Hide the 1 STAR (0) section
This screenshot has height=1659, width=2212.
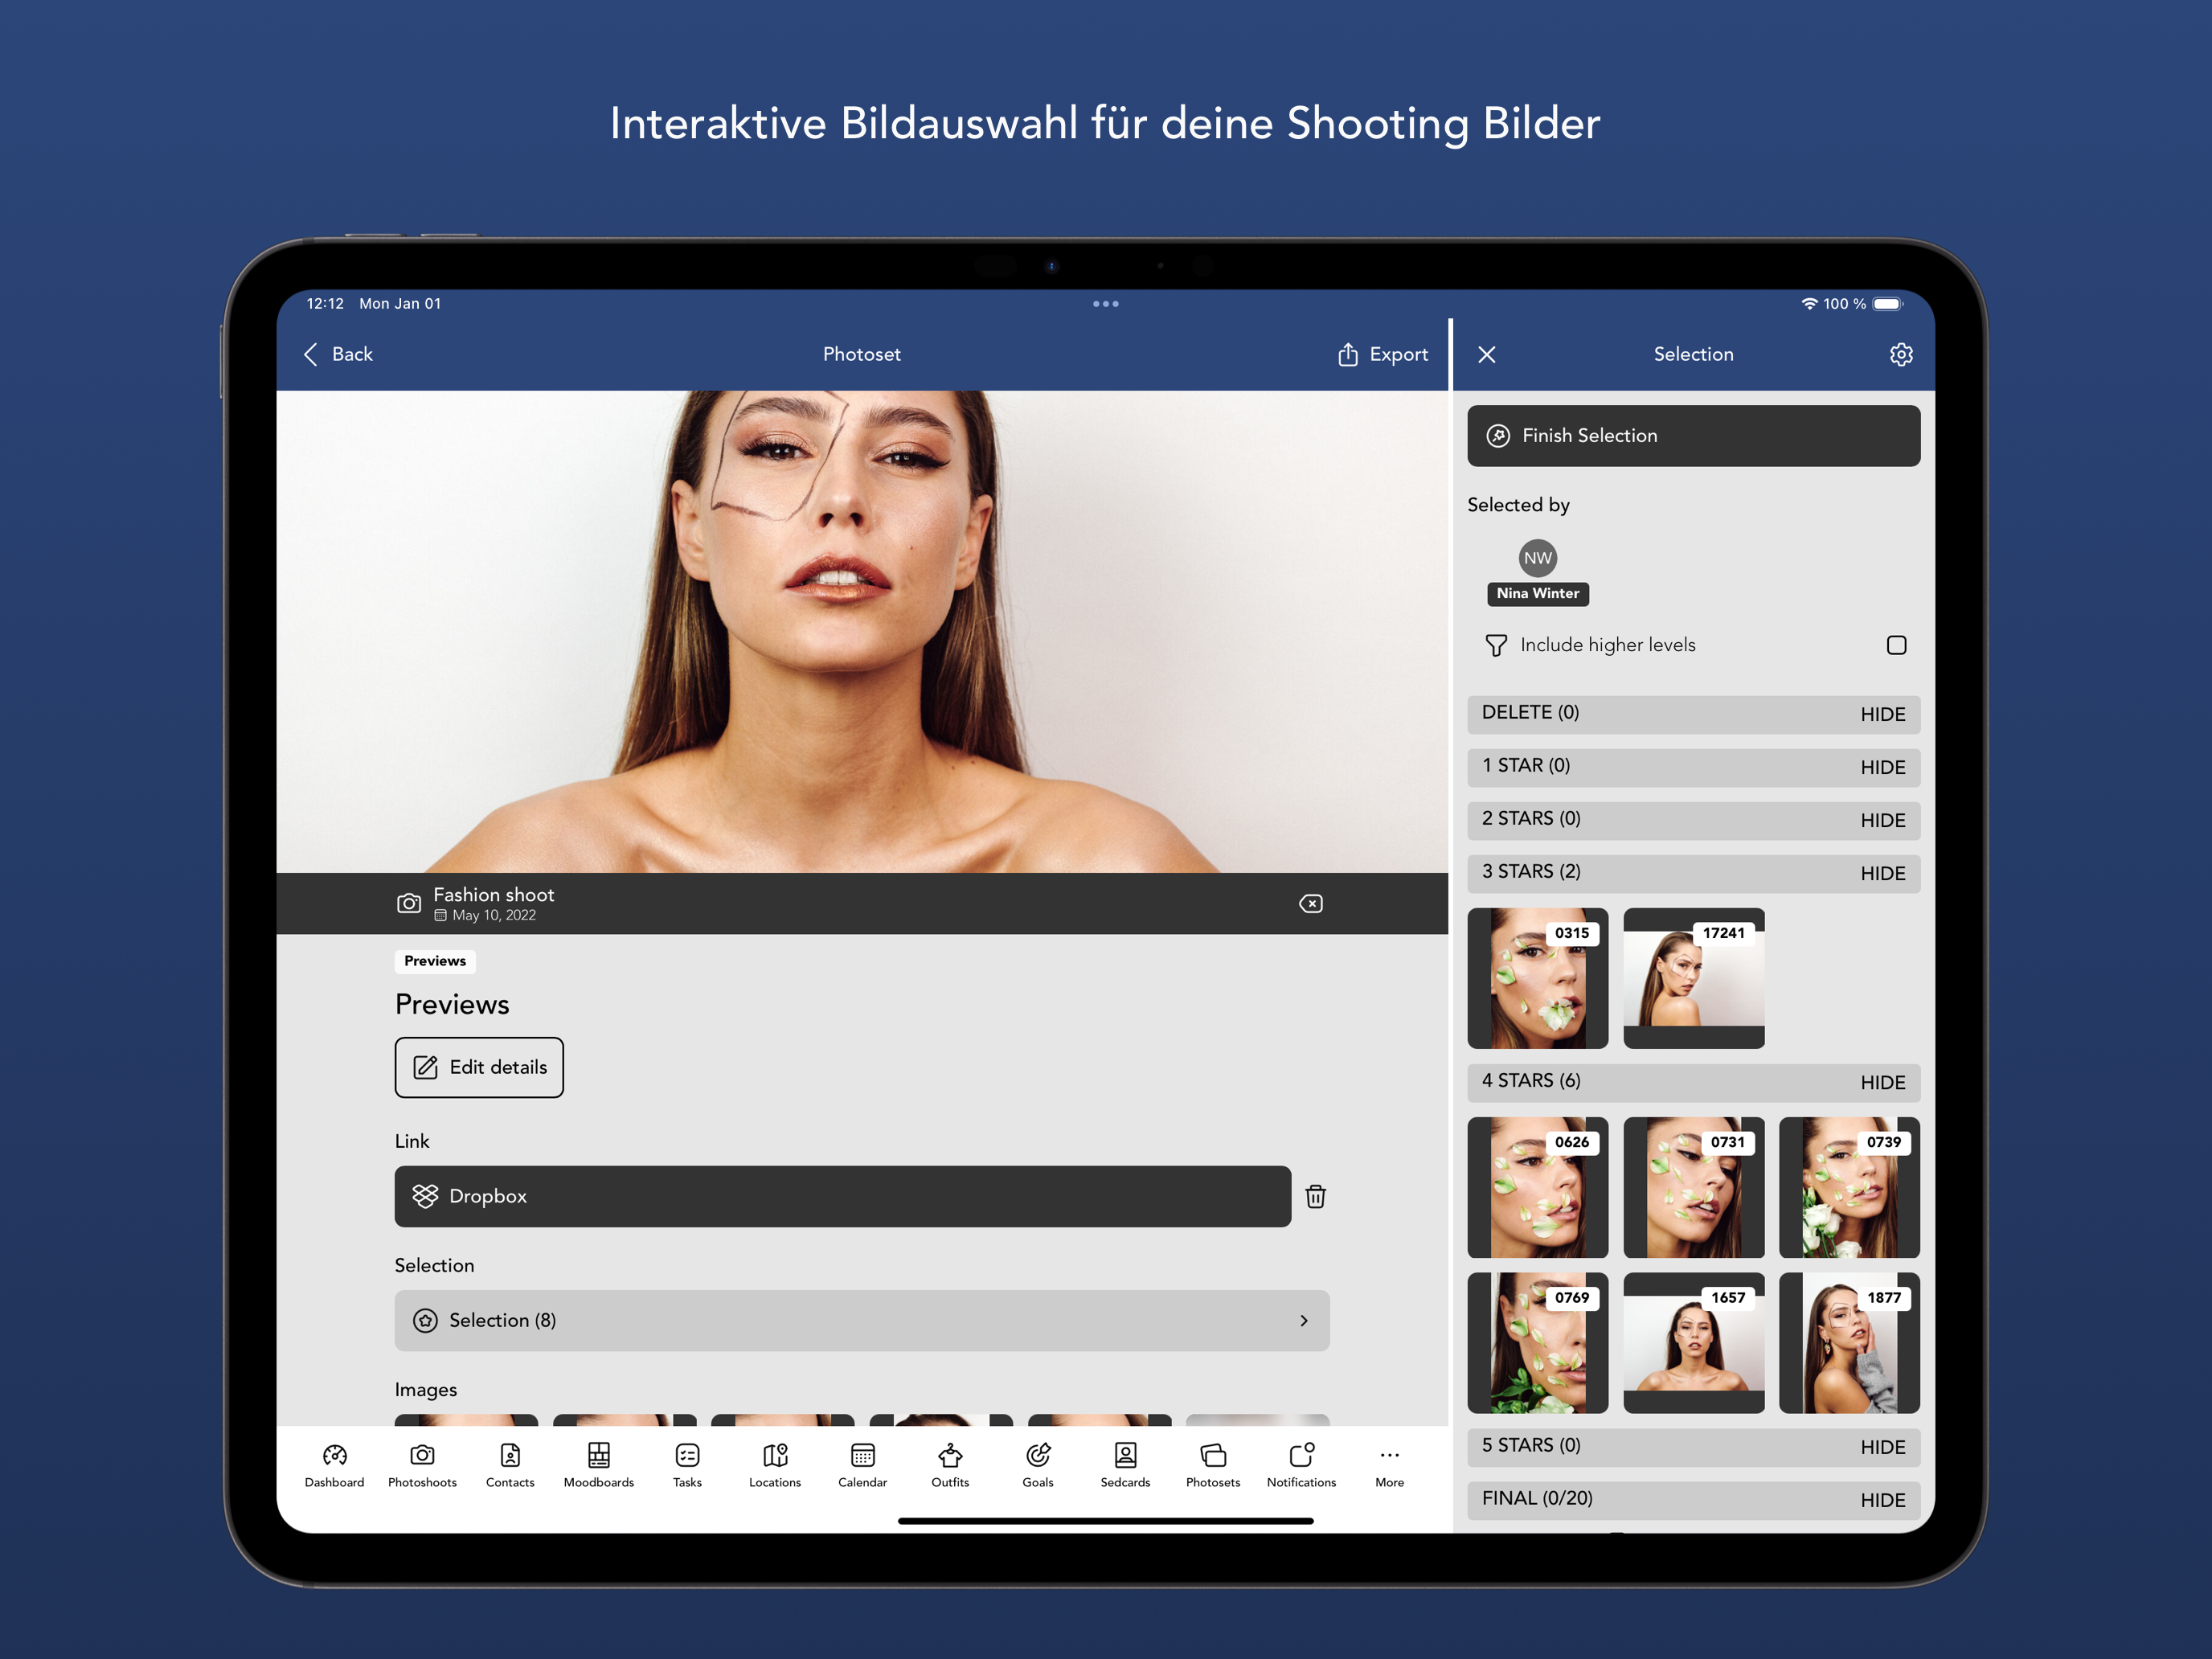[x=1882, y=767]
